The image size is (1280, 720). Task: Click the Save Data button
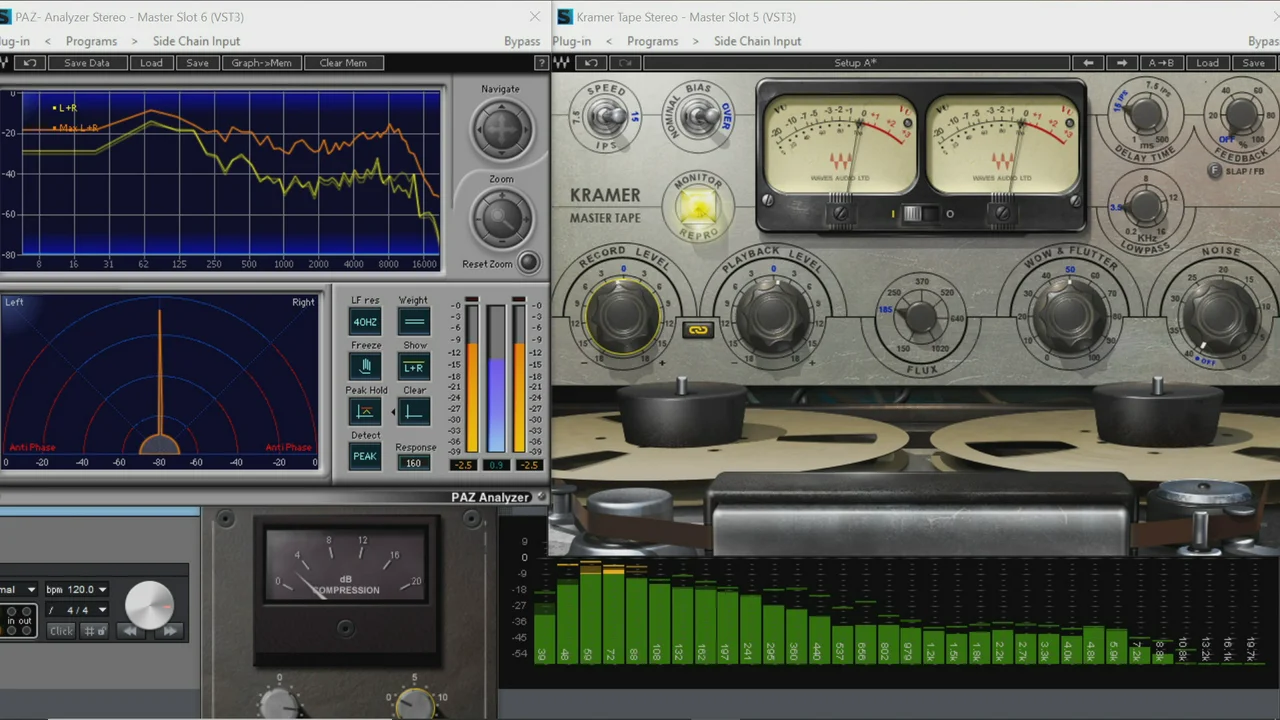point(87,63)
